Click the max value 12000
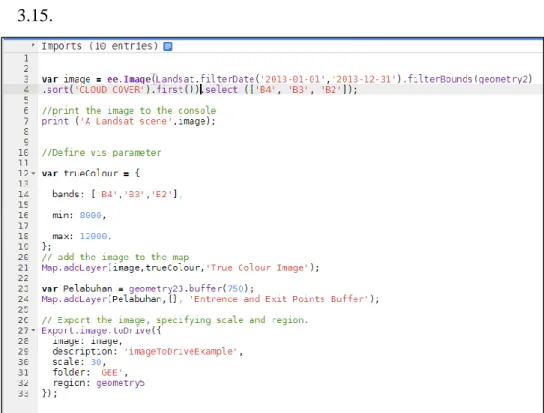This screenshot has width=544, height=413. coord(94,236)
